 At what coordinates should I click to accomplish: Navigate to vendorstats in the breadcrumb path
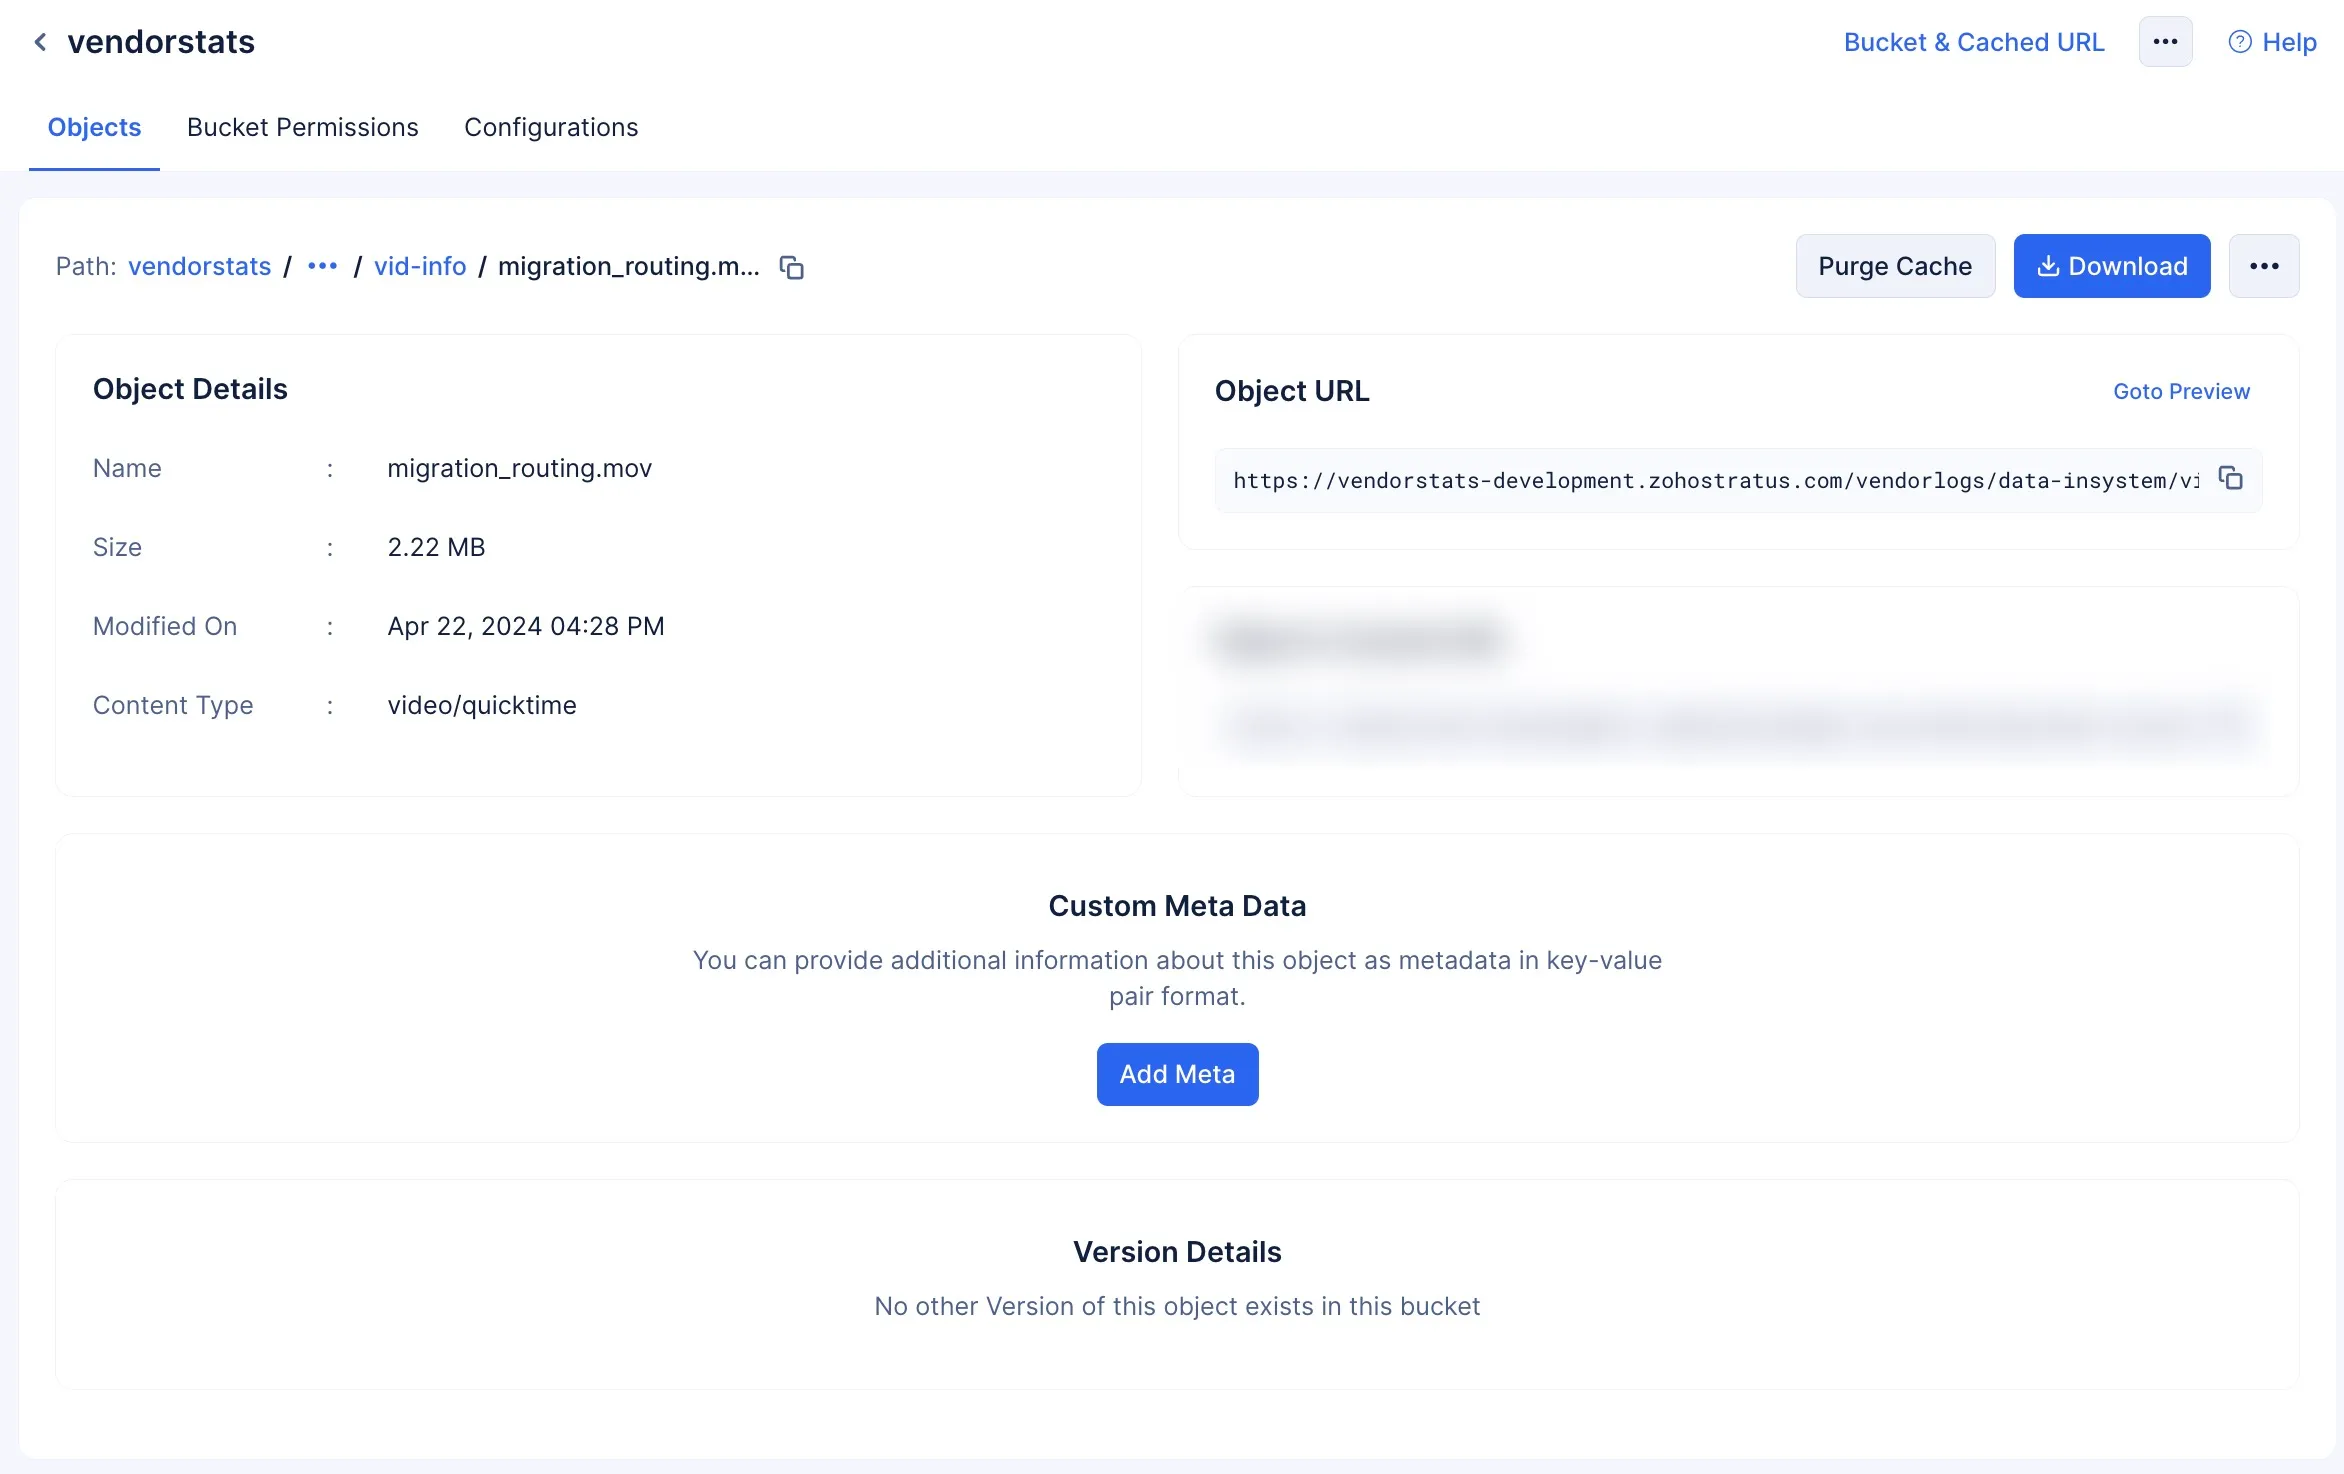pyautogui.click(x=199, y=266)
